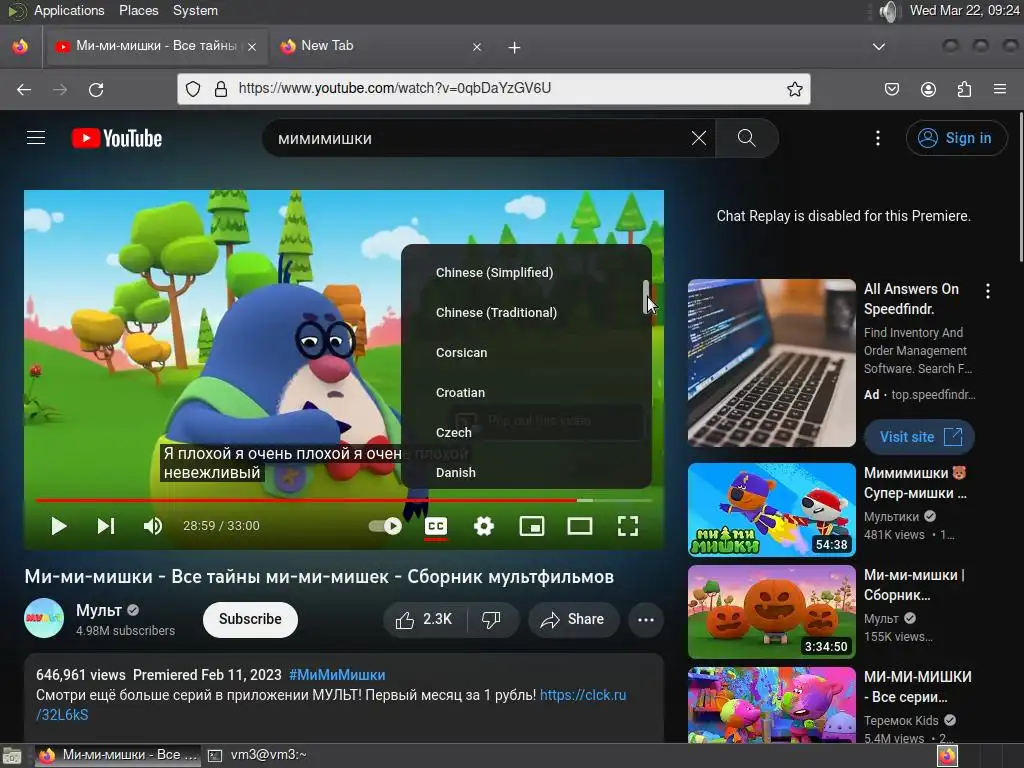Viewport: 1024px width, 768px height.
Task: Close the Ми-ми-мишки YouTube tab
Action: [x=252, y=46]
